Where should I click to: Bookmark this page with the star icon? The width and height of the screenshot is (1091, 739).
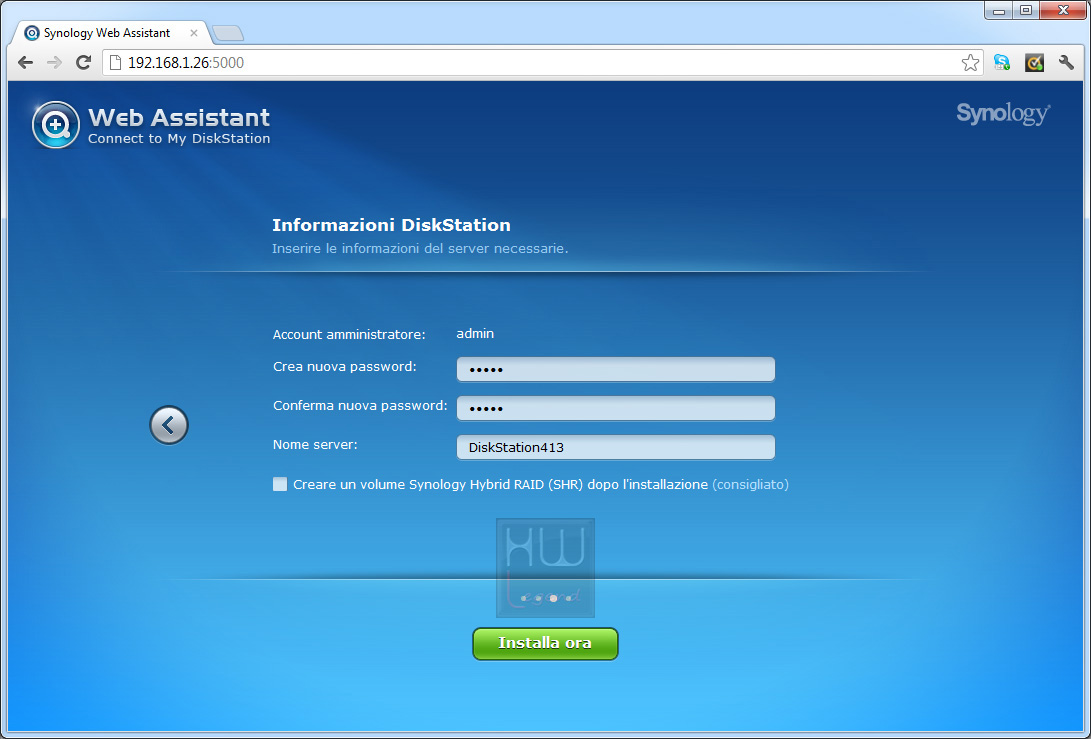[970, 63]
